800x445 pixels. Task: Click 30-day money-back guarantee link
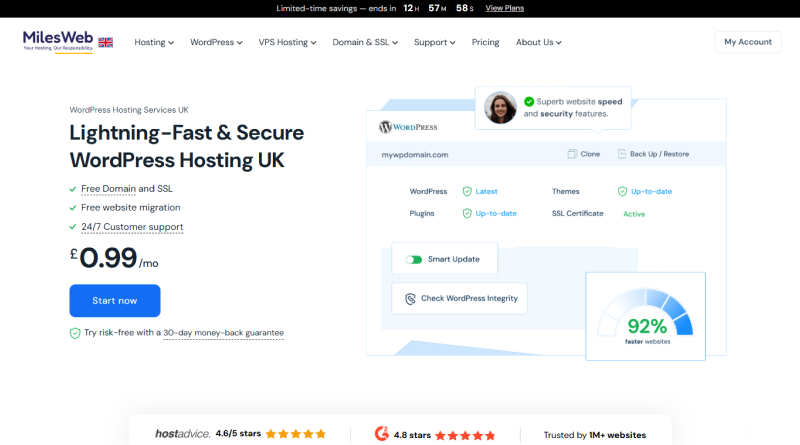(223, 333)
